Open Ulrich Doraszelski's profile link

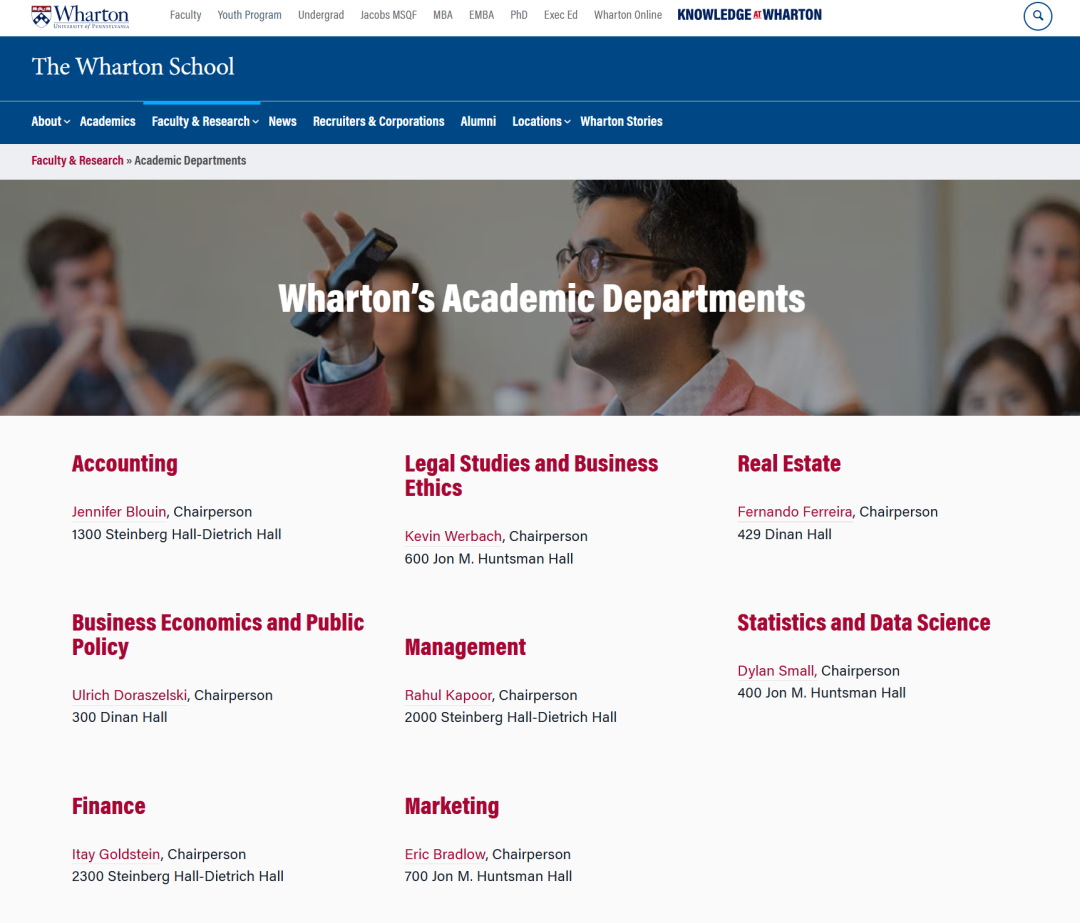click(x=129, y=696)
